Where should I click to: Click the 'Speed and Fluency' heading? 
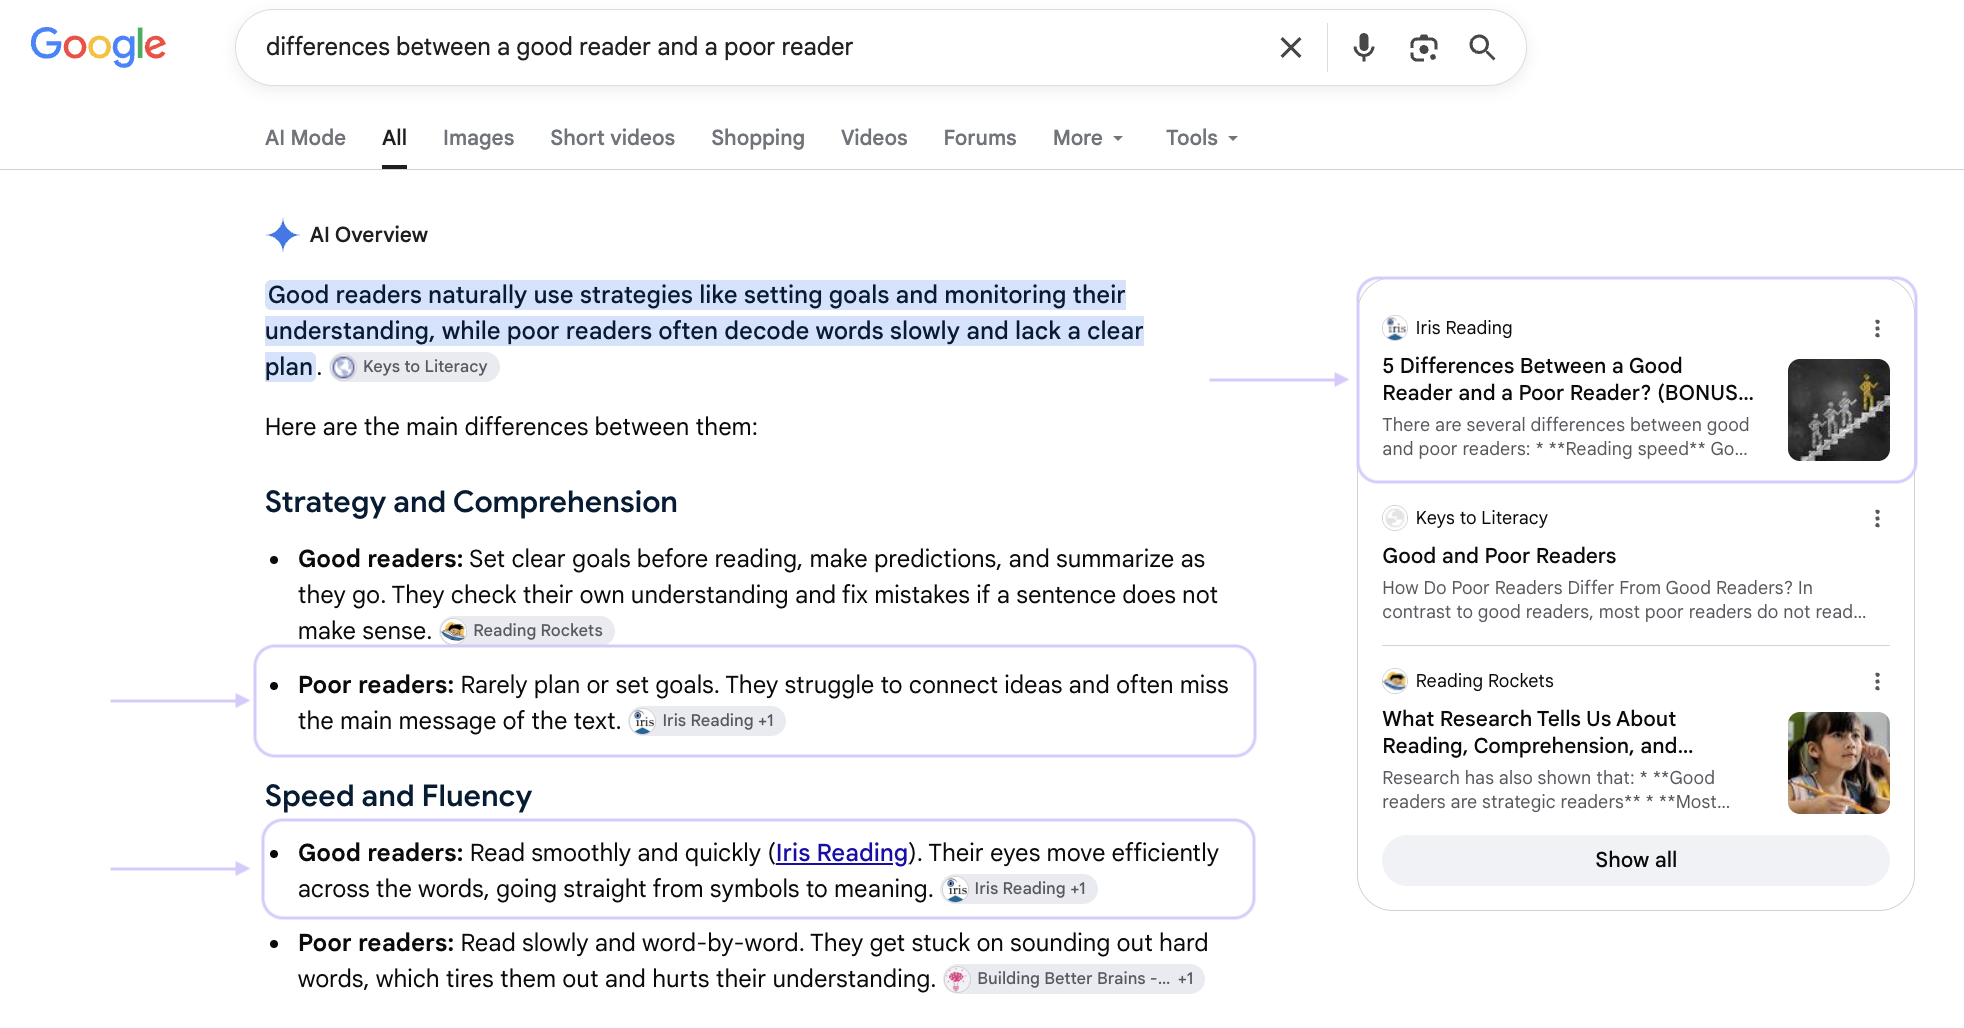point(398,796)
